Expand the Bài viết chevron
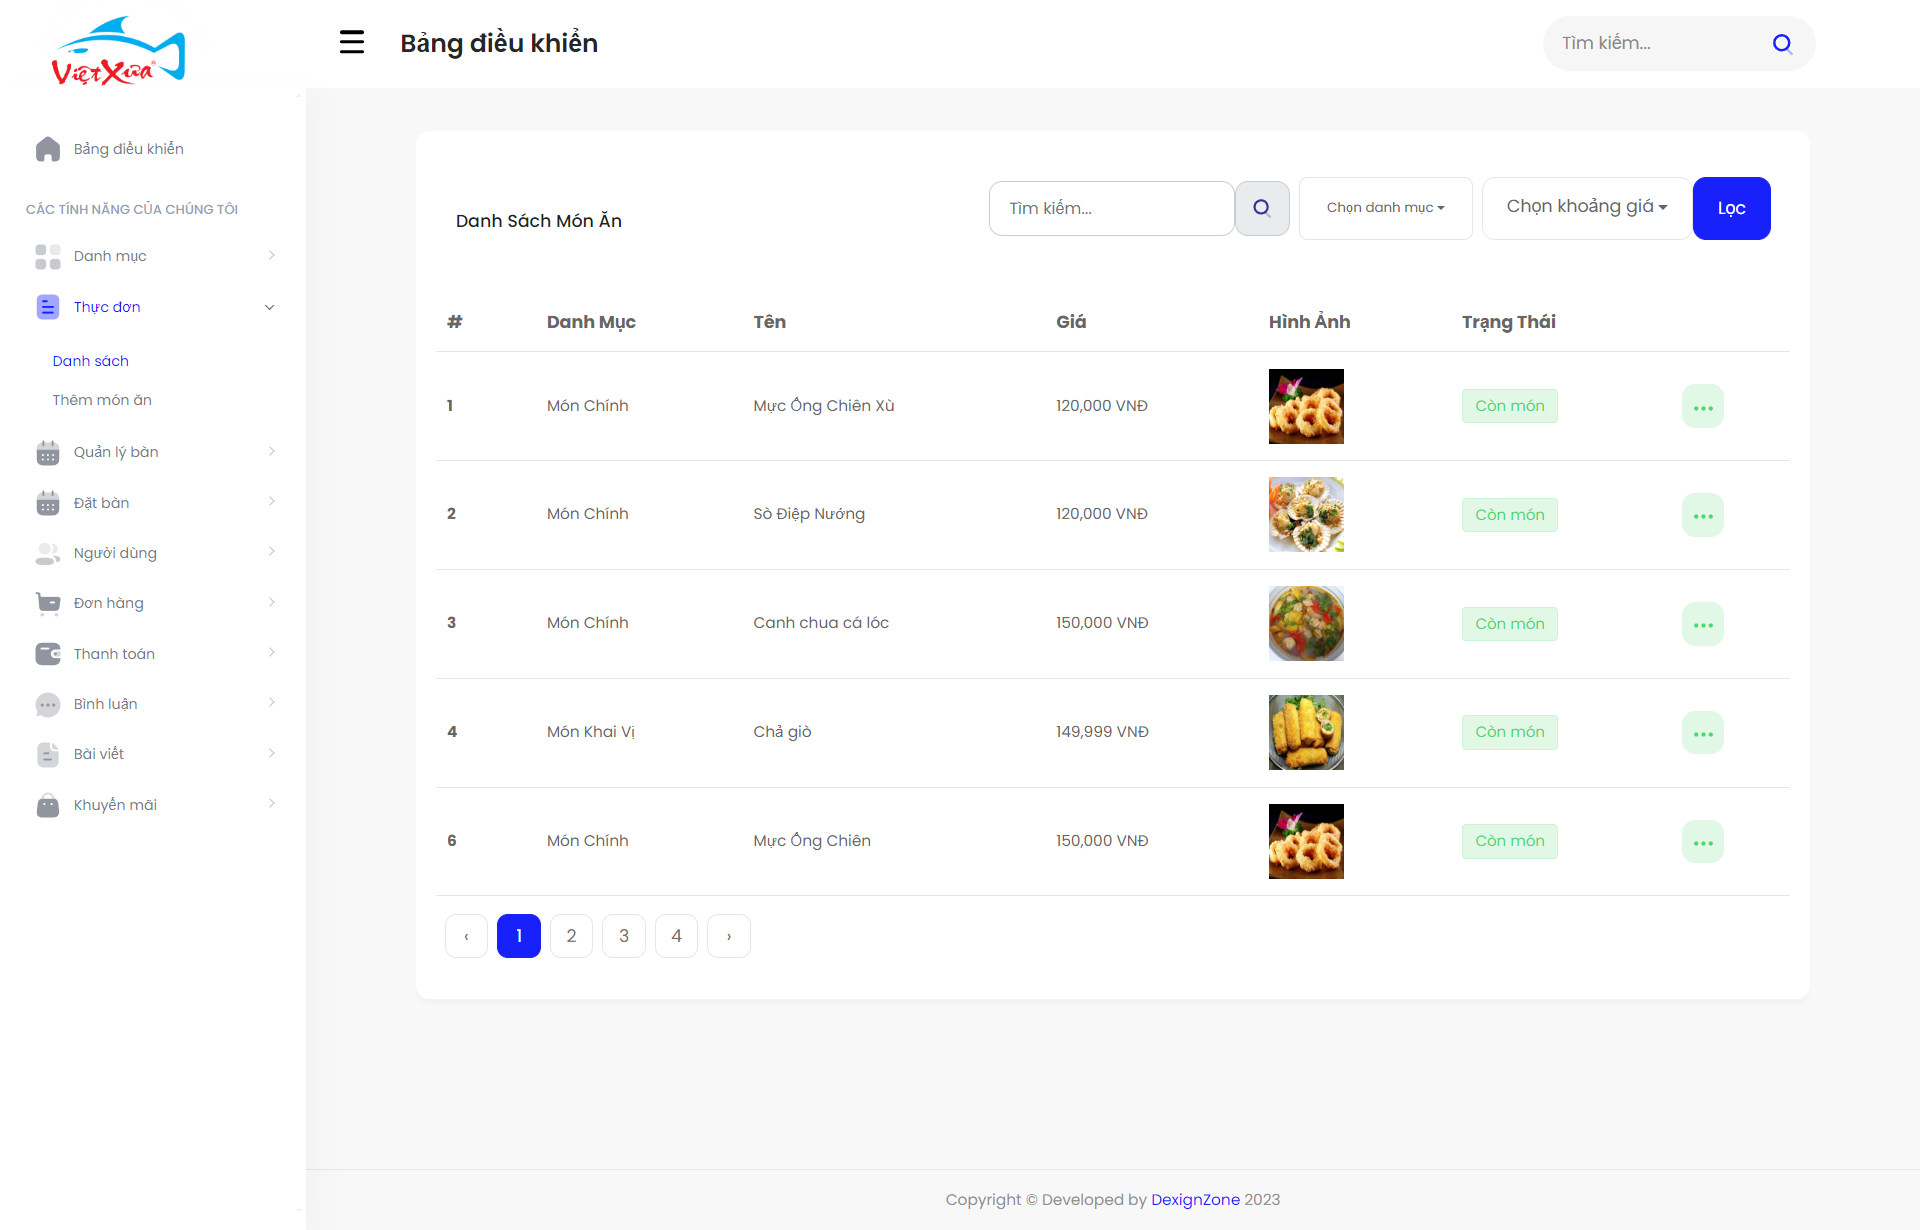1920x1230 pixels. pyautogui.click(x=271, y=753)
